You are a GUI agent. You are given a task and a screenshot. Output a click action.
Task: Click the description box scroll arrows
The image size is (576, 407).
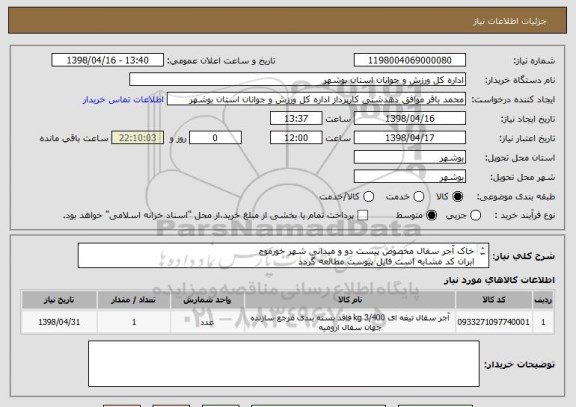[483, 251]
